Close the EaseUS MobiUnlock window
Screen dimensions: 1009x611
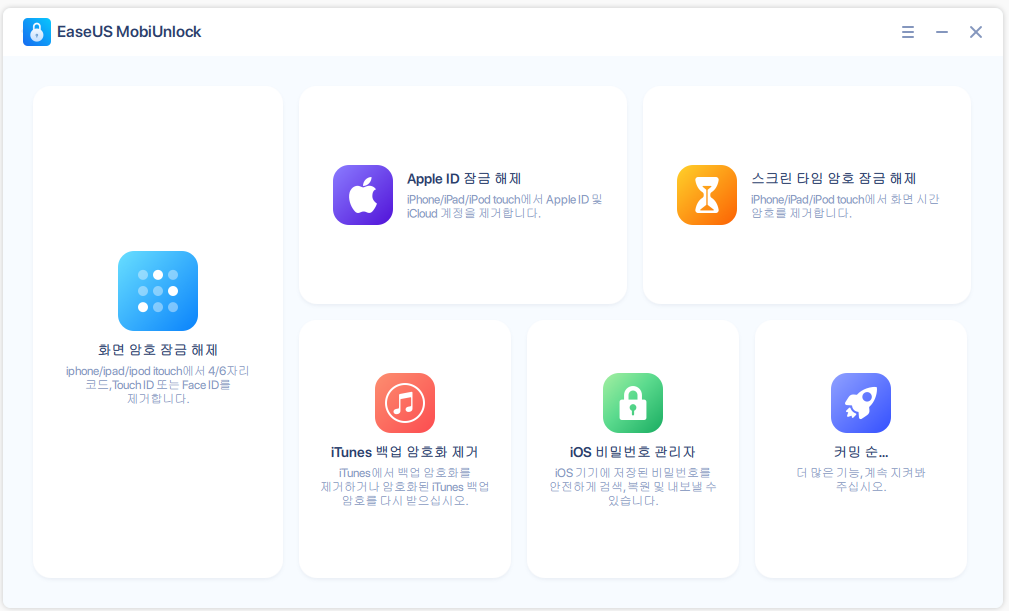(976, 32)
